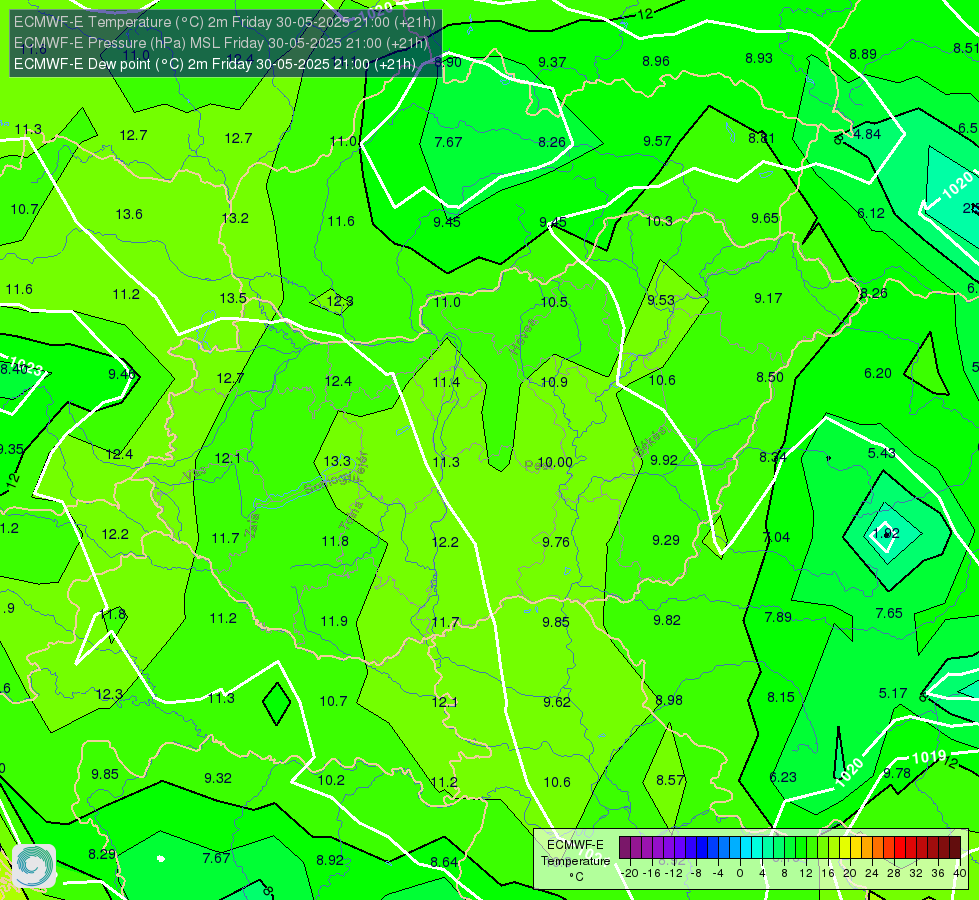Click the 9.57 temperature value

(x=657, y=141)
